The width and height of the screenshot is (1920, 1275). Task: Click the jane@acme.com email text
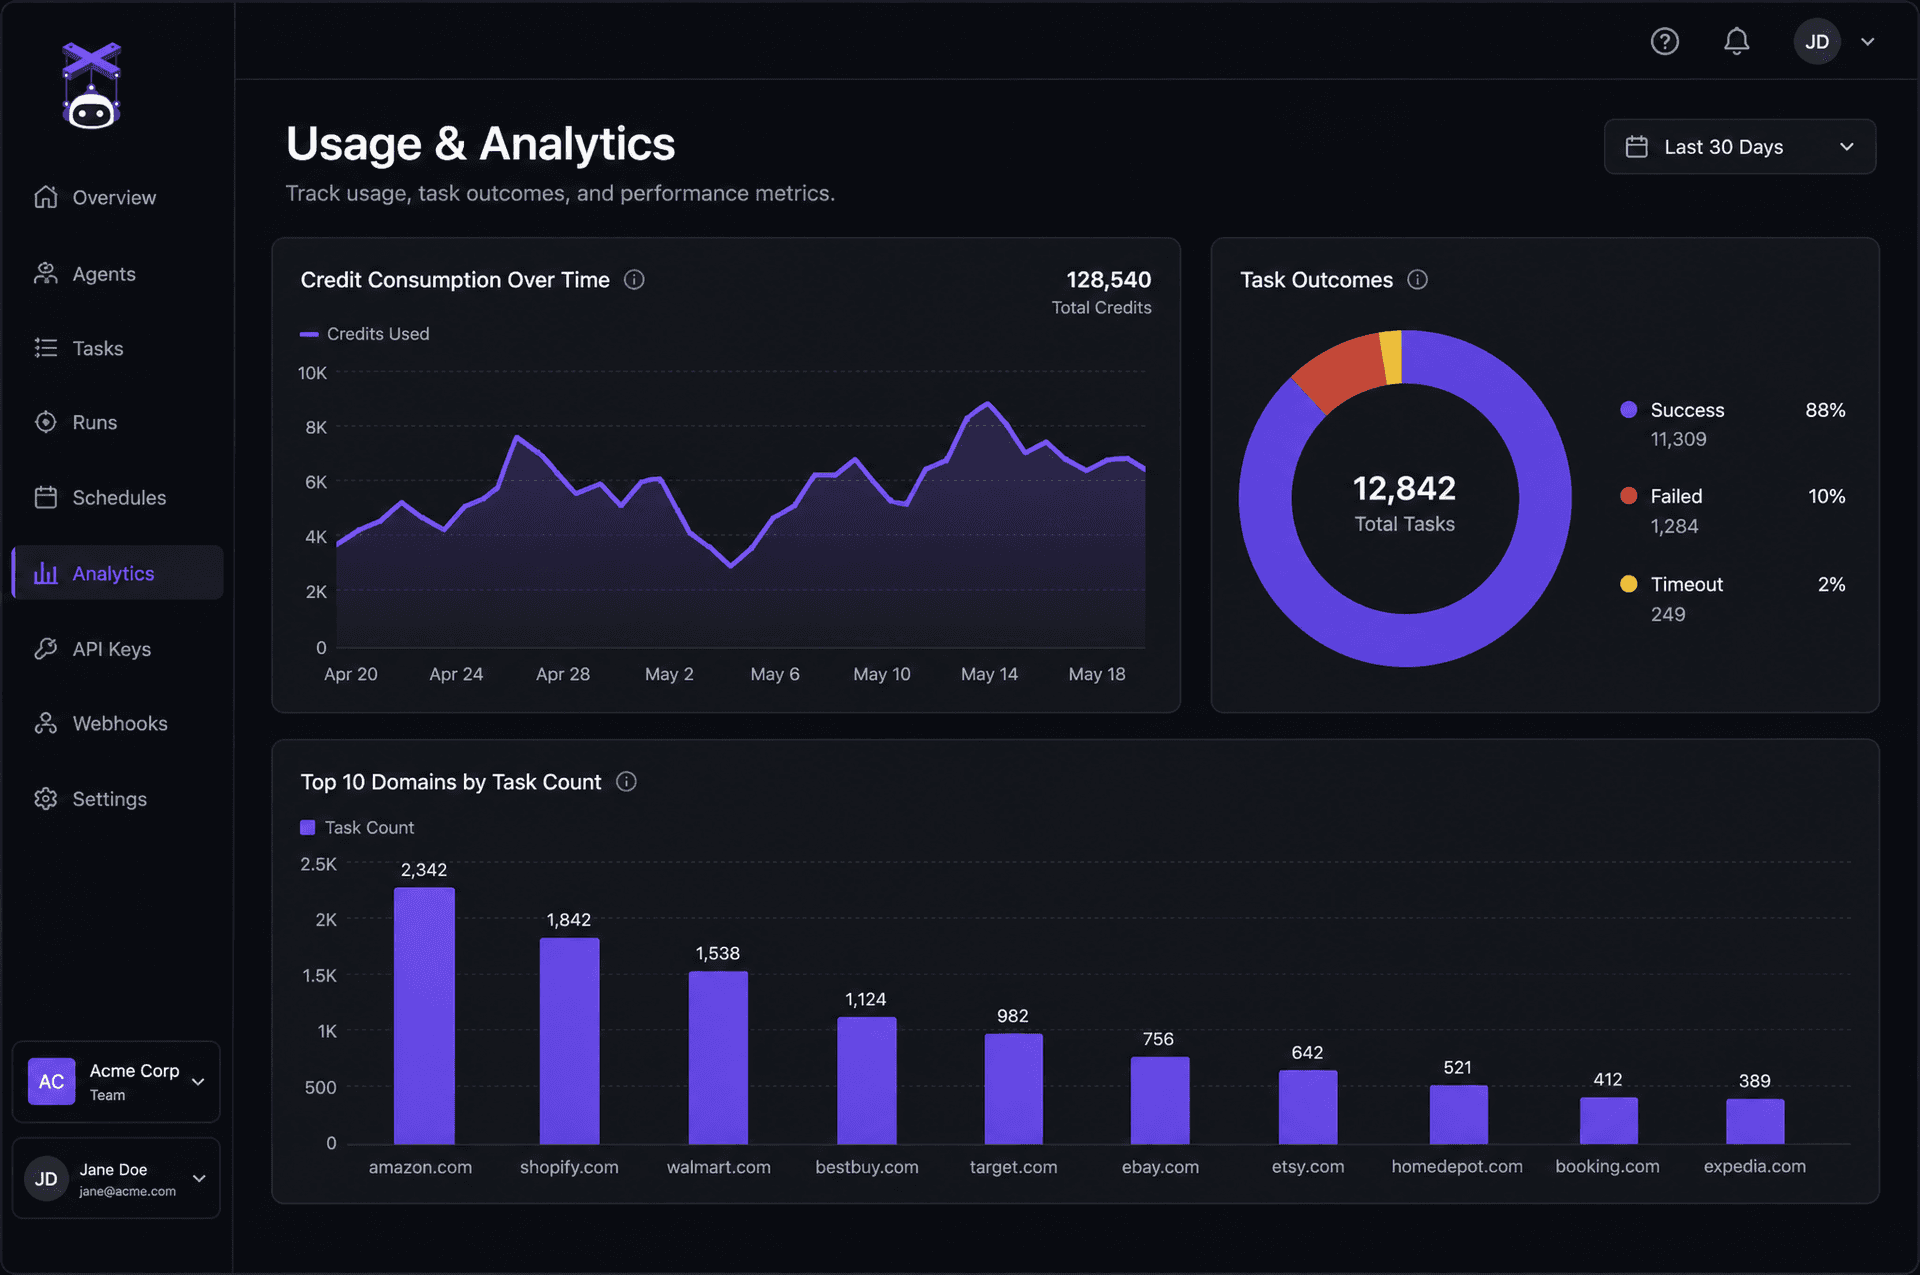tap(127, 1191)
